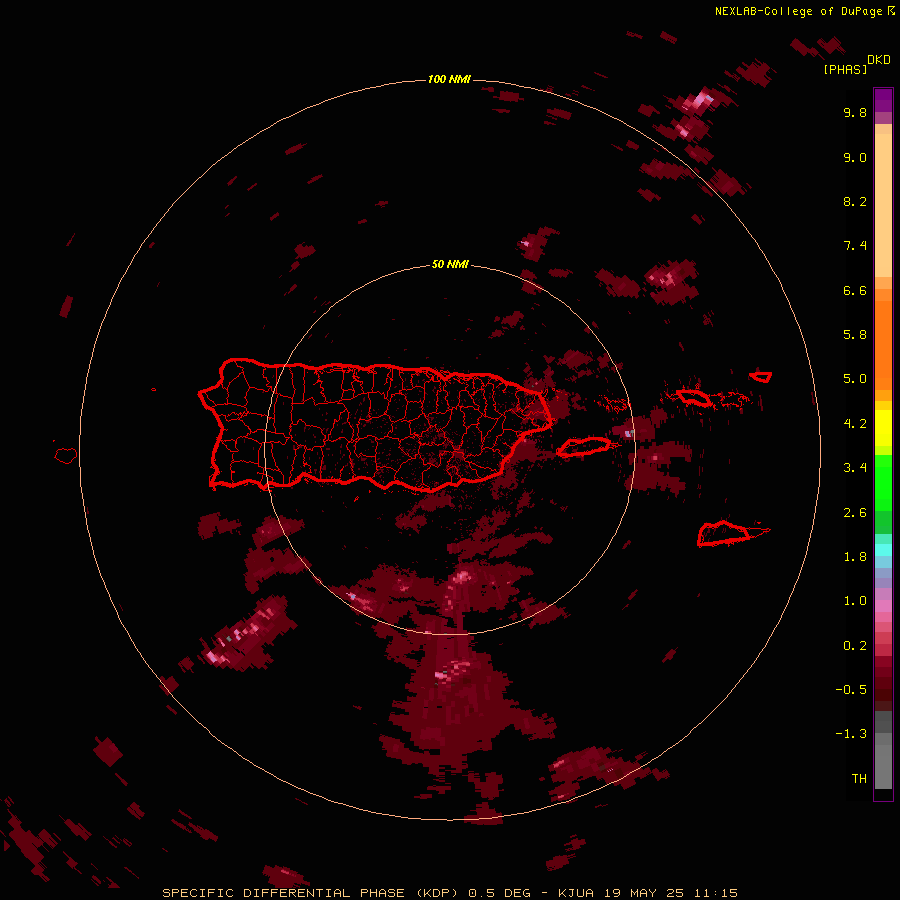The width and height of the screenshot is (900, 900).
Task: Click the -1.3 legend value
Action: (x=851, y=734)
